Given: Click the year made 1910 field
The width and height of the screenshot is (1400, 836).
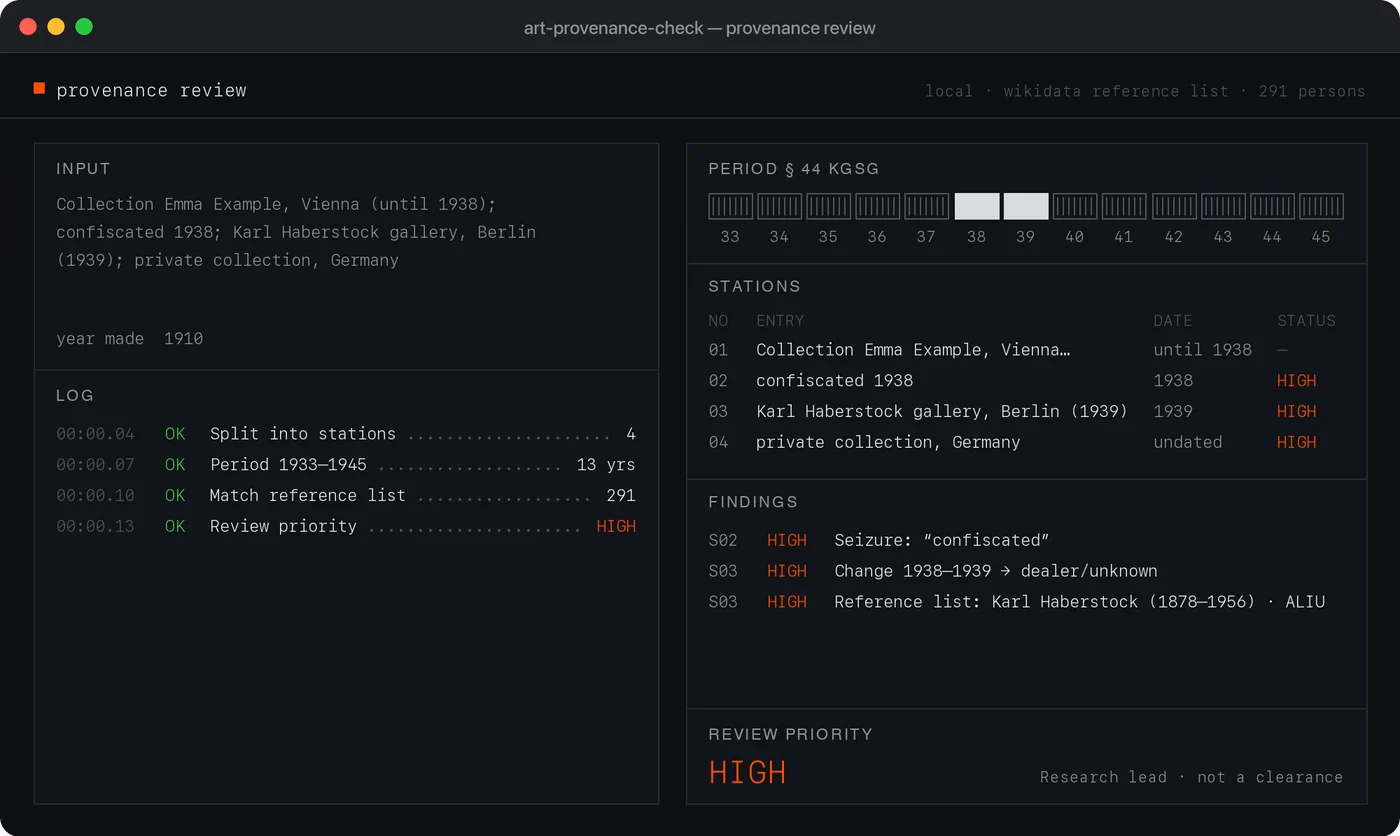Looking at the screenshot, I should (x=130, y=339).
